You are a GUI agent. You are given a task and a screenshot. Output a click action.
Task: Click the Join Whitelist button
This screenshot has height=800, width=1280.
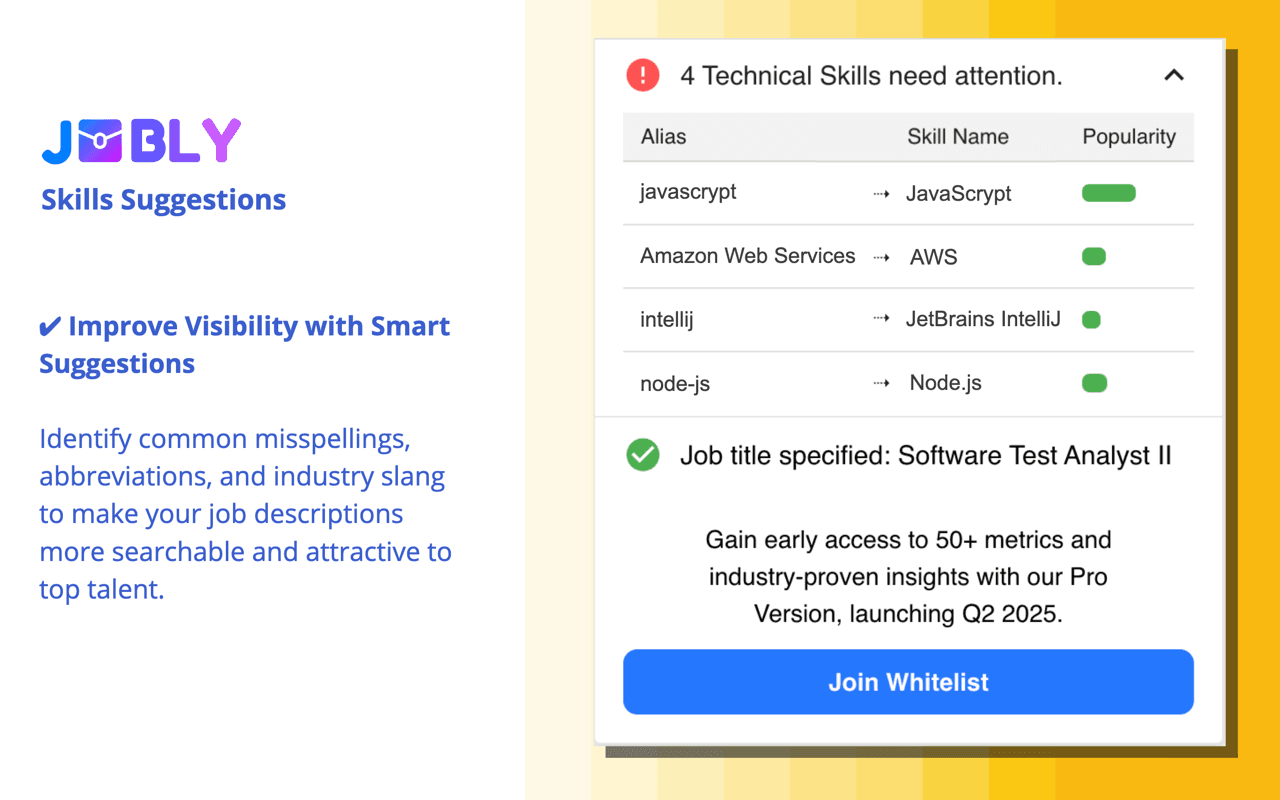click(x=908, y=682)
